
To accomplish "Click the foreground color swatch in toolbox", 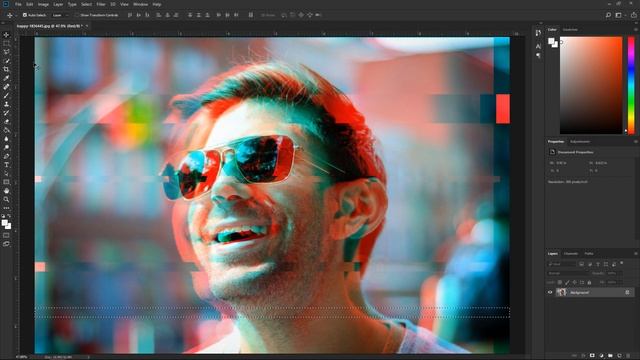I will pyautogui.click(x=5, y=223).
